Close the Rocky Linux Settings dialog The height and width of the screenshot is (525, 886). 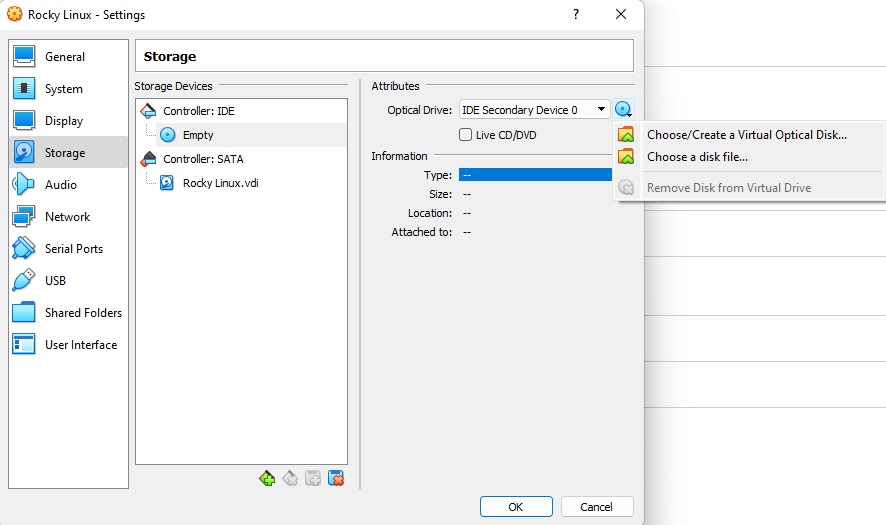(x=621, y=14)
